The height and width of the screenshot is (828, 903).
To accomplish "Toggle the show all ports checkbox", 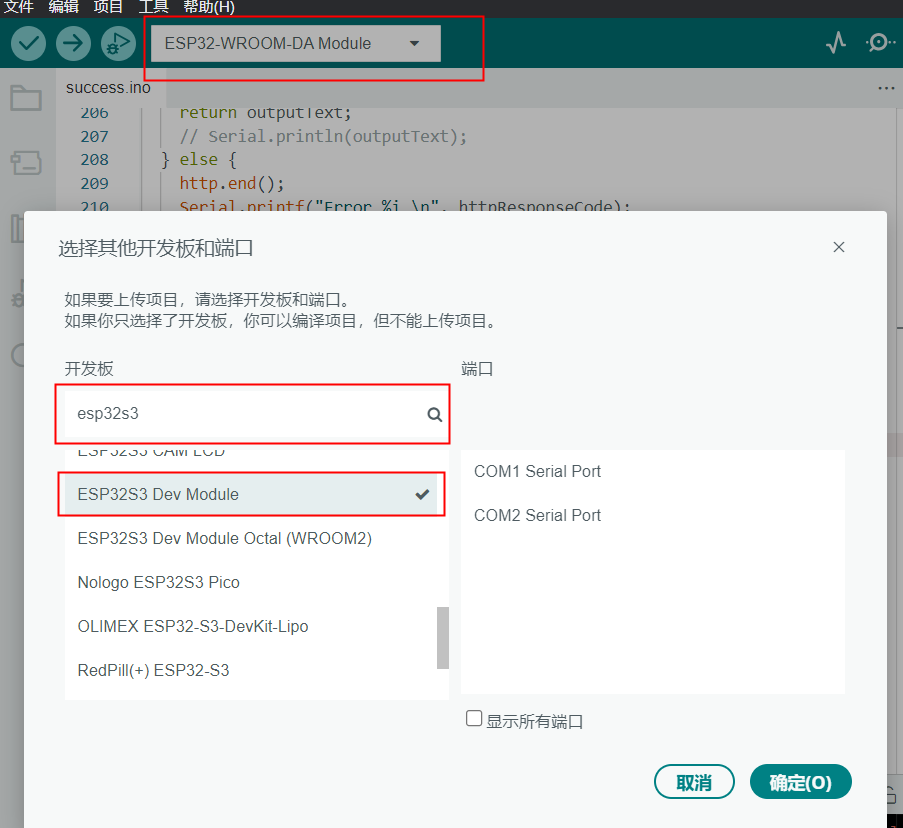I will (x=474, y=719).
